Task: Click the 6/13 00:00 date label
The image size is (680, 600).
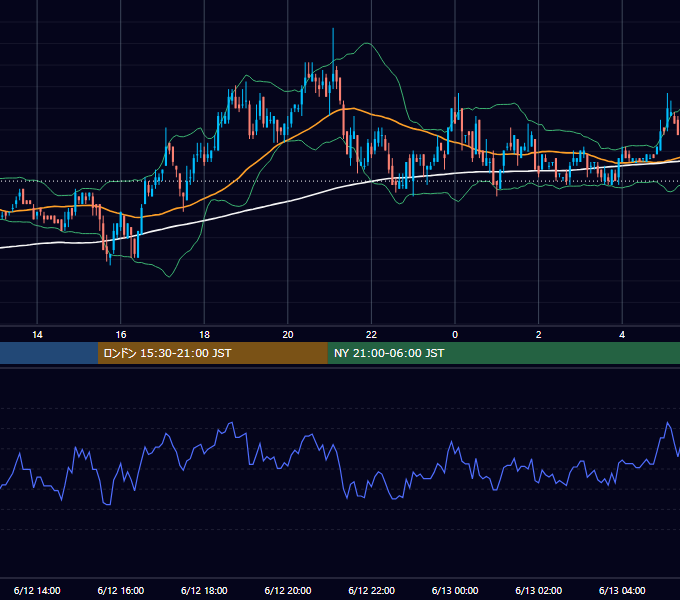Action: [455, 590]
